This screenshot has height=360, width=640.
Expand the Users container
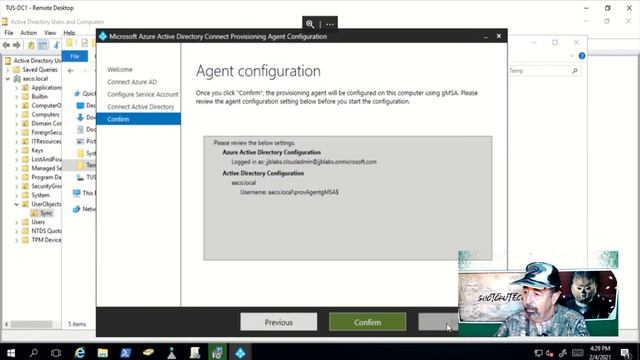point(16,222)
